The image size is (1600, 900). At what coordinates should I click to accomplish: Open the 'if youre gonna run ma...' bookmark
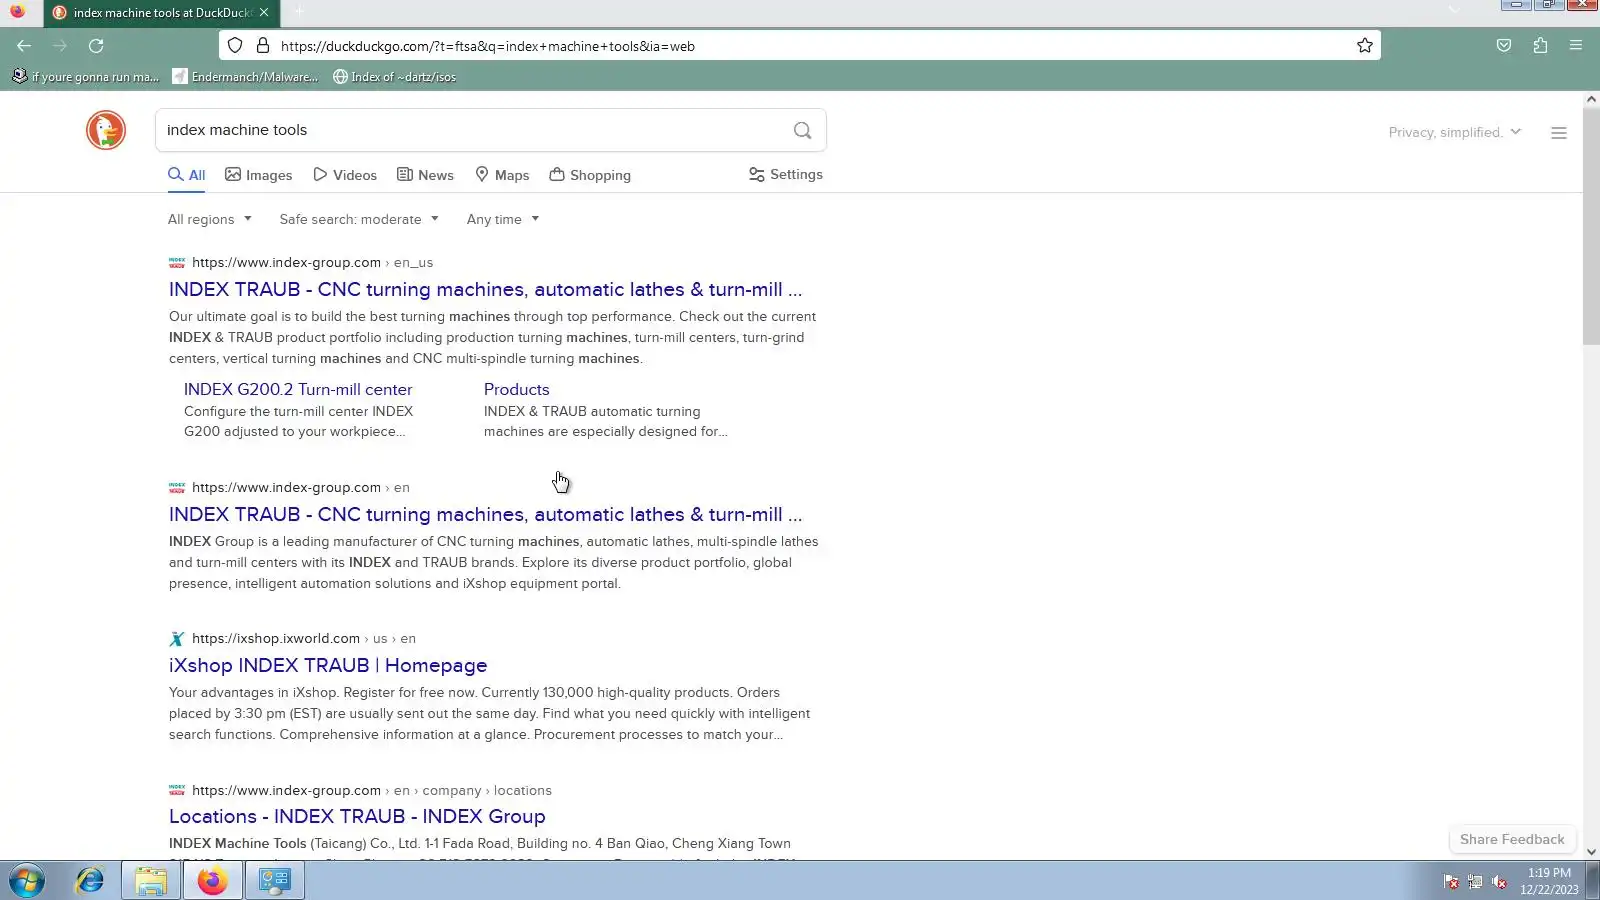tap(86, 77)
